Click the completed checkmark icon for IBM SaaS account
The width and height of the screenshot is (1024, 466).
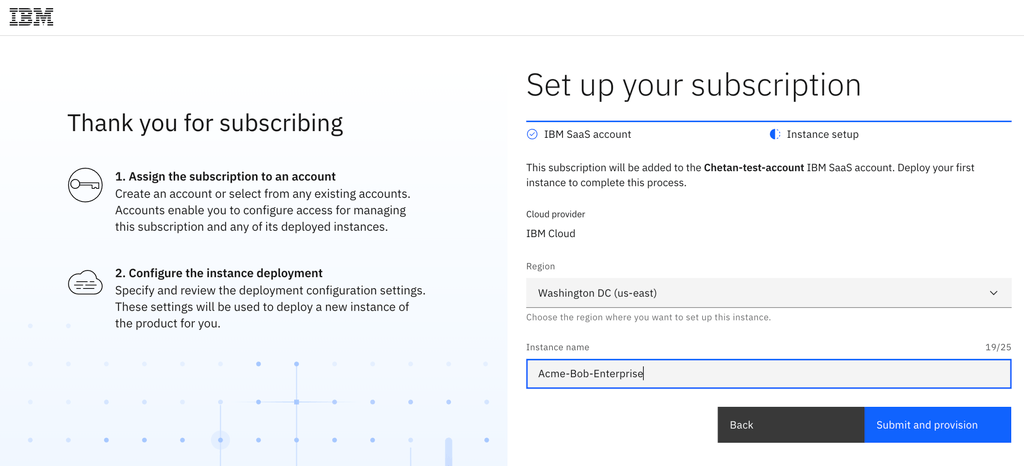click(532, 134)
